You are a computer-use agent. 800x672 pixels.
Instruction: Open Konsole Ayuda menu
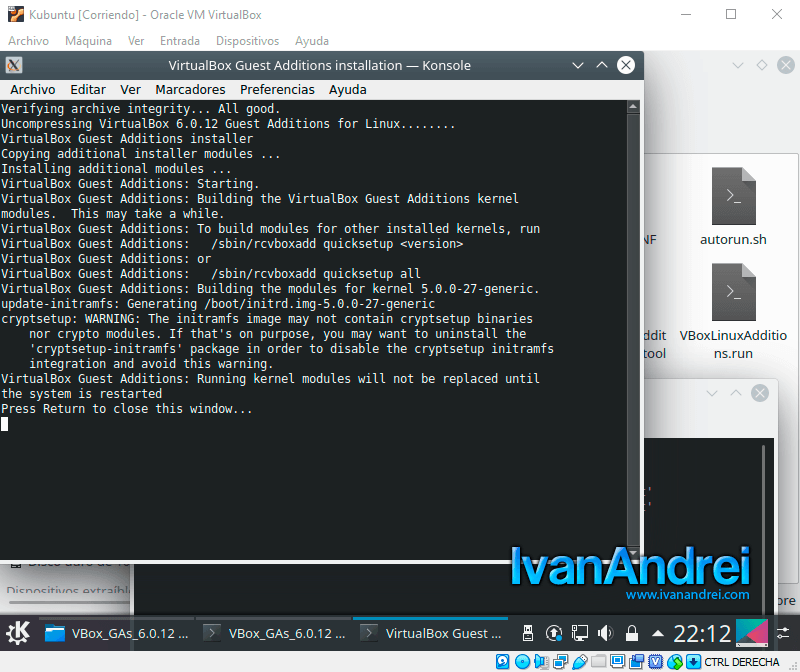tap(347, 90)
